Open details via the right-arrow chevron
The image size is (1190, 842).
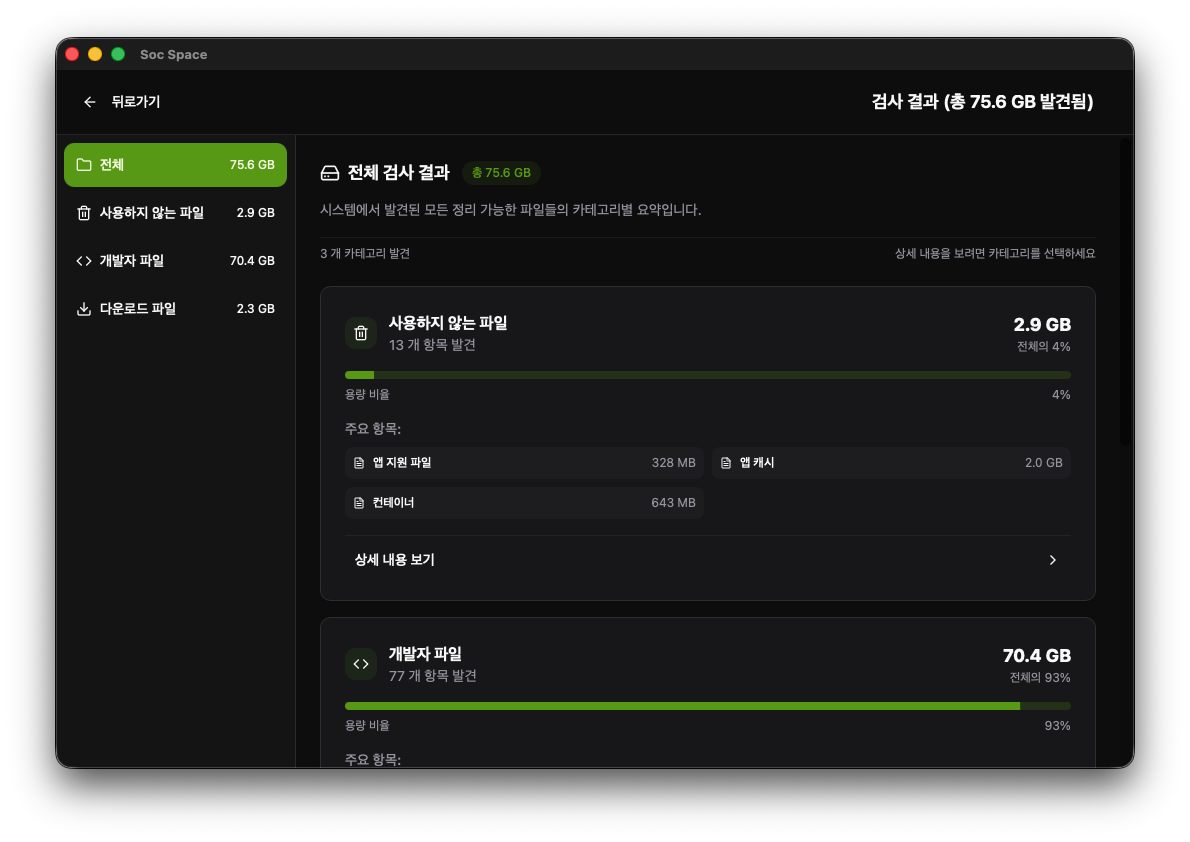(x=1052, y=560)
